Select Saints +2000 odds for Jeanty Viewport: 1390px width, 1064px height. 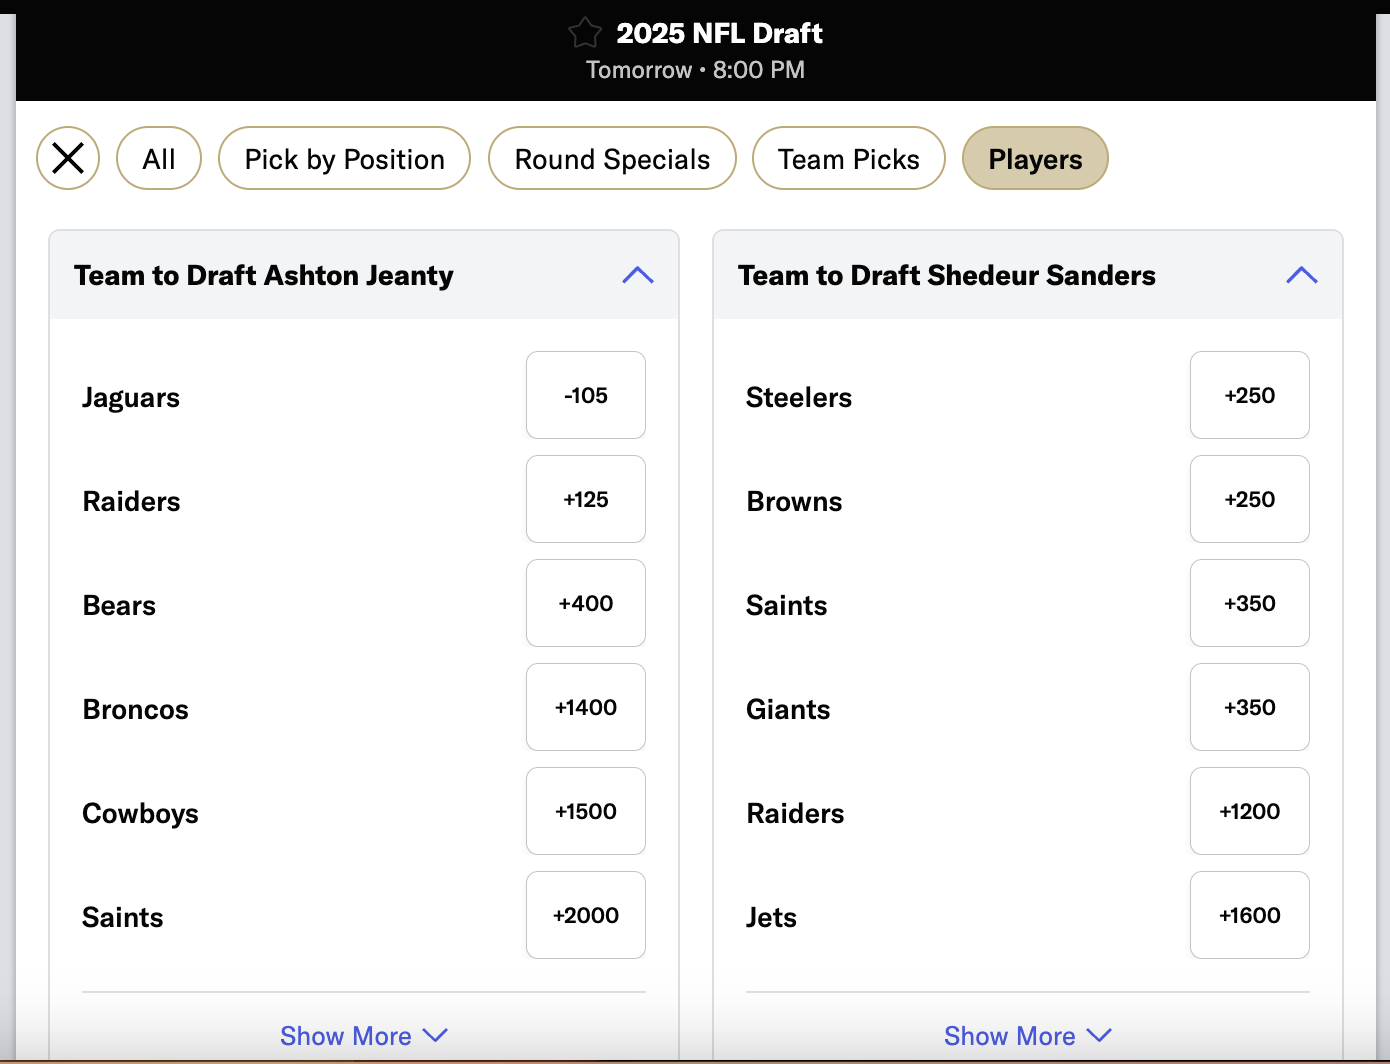pyautogui.click(x=586, y=915)
